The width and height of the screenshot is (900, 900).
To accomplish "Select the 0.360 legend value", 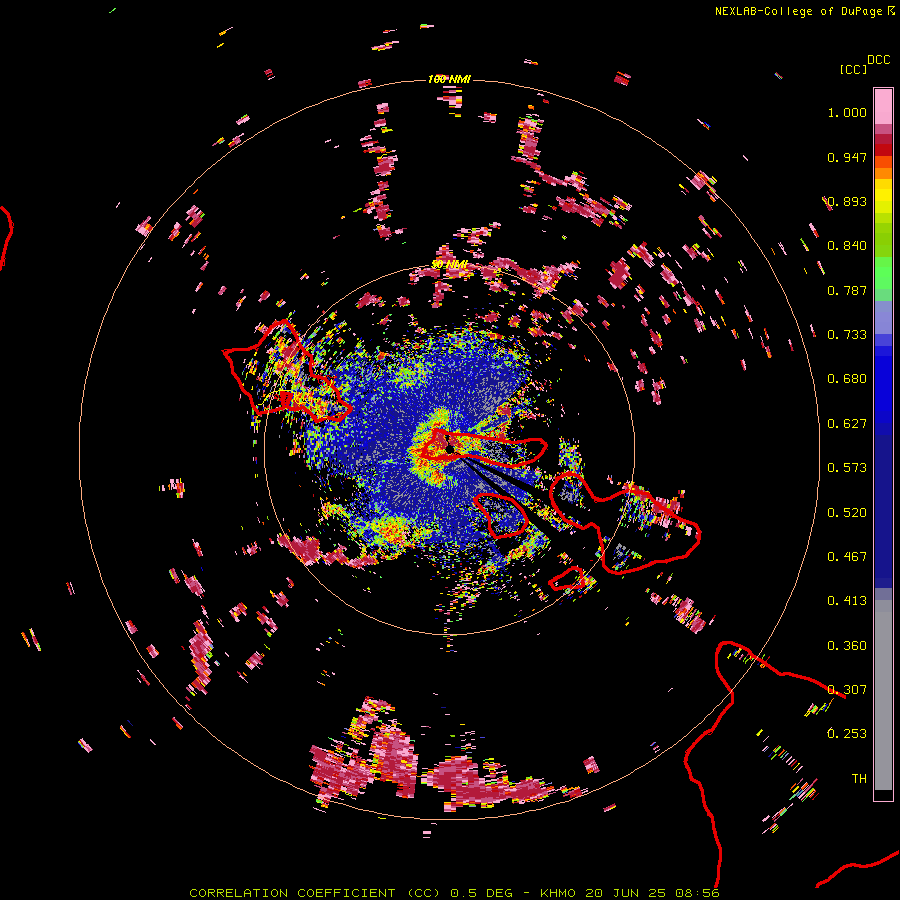I will [x=847, y=646].
